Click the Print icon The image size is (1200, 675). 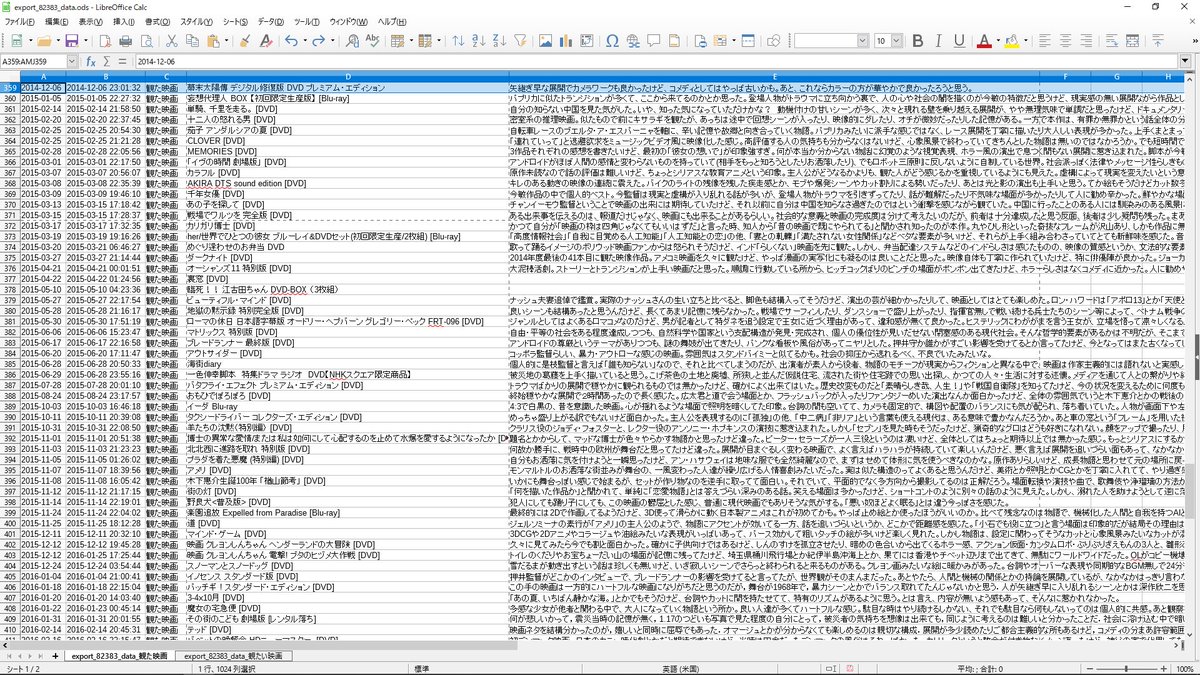pos(126,41)
